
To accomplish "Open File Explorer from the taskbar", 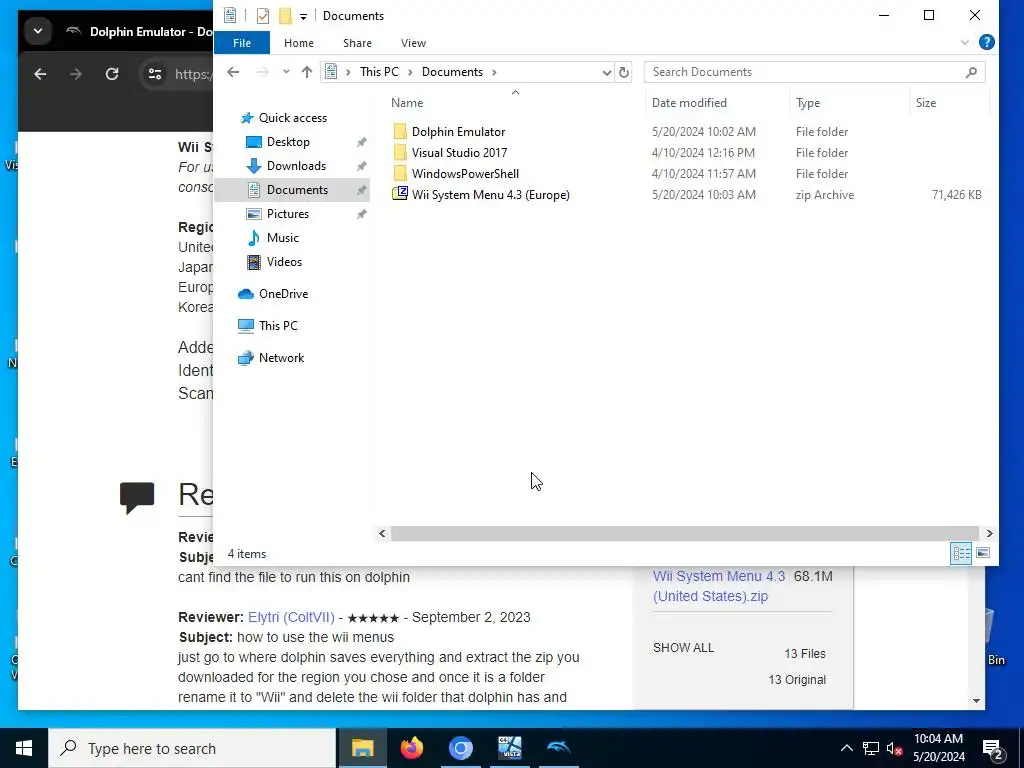I will click(x=362, y=748).
